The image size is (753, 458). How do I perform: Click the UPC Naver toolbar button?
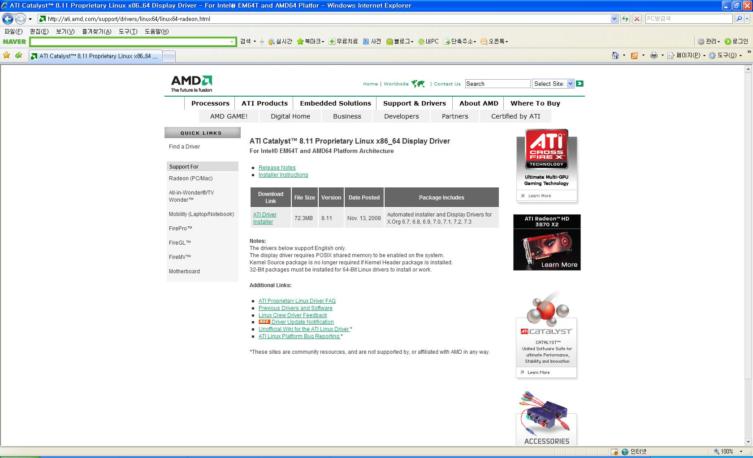428,42
